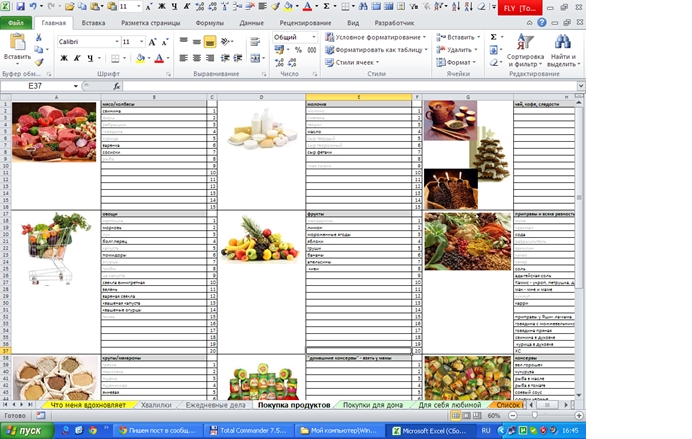Open the Покупки для дома sheet tab
Screen dimensions: 692x439
click(372, 405)
